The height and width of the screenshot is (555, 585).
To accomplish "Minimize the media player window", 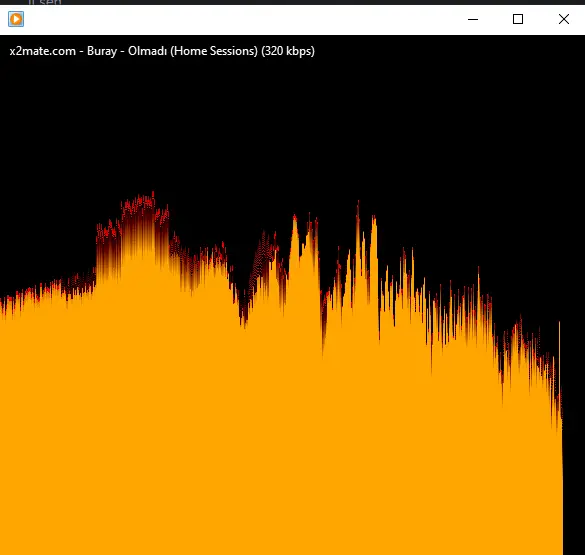I will pyautogui.click(x=473, y=19).
